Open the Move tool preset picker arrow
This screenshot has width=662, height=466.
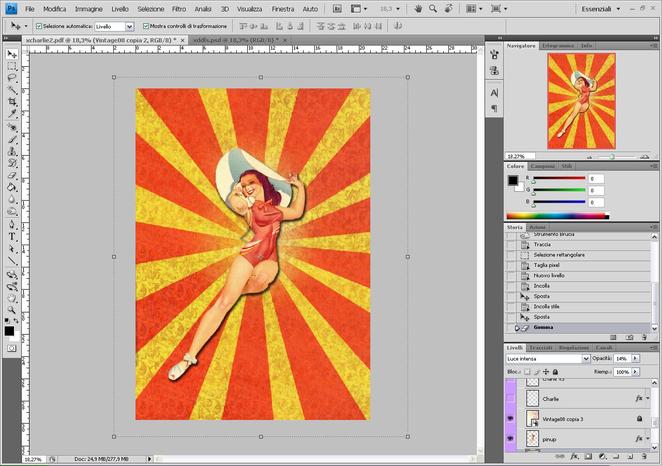click(26, 26)
